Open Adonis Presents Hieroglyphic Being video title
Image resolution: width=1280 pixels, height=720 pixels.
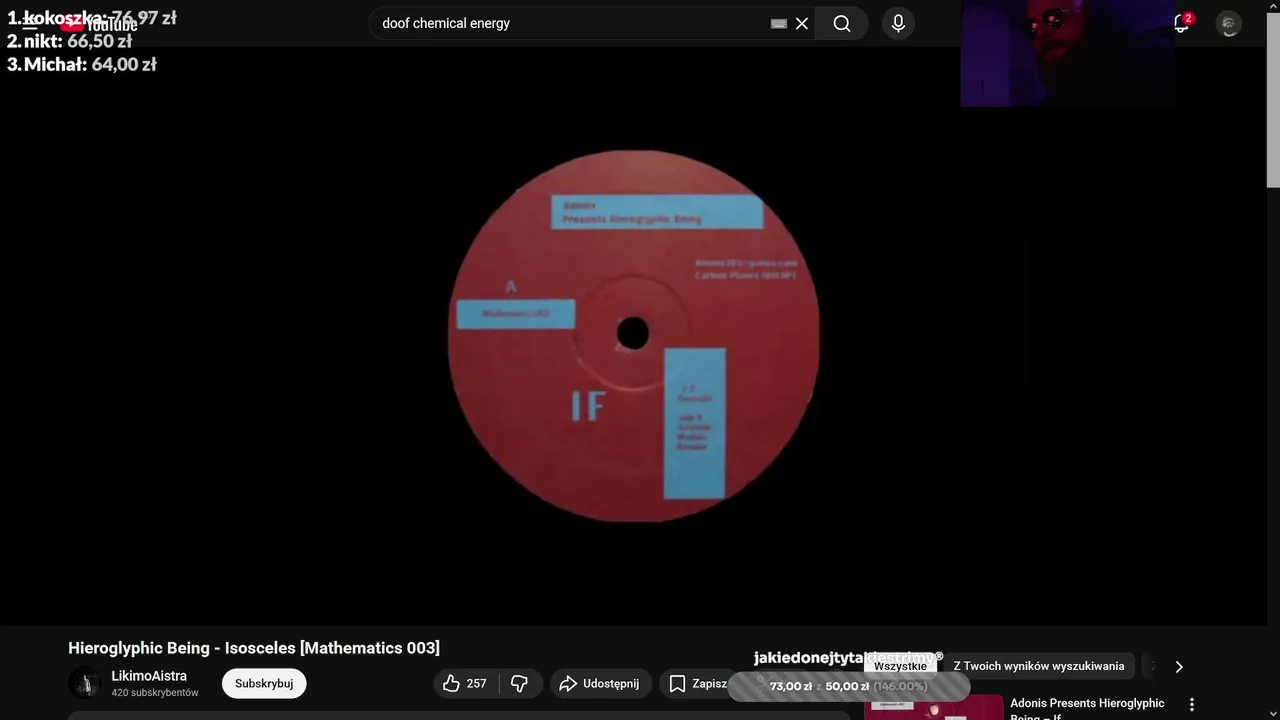(x=1087, y=708)
